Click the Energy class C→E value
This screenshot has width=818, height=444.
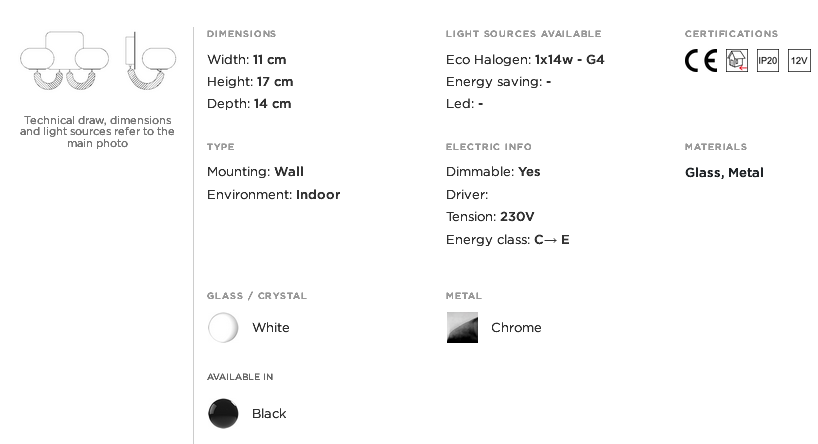click(x=552, y=239)
